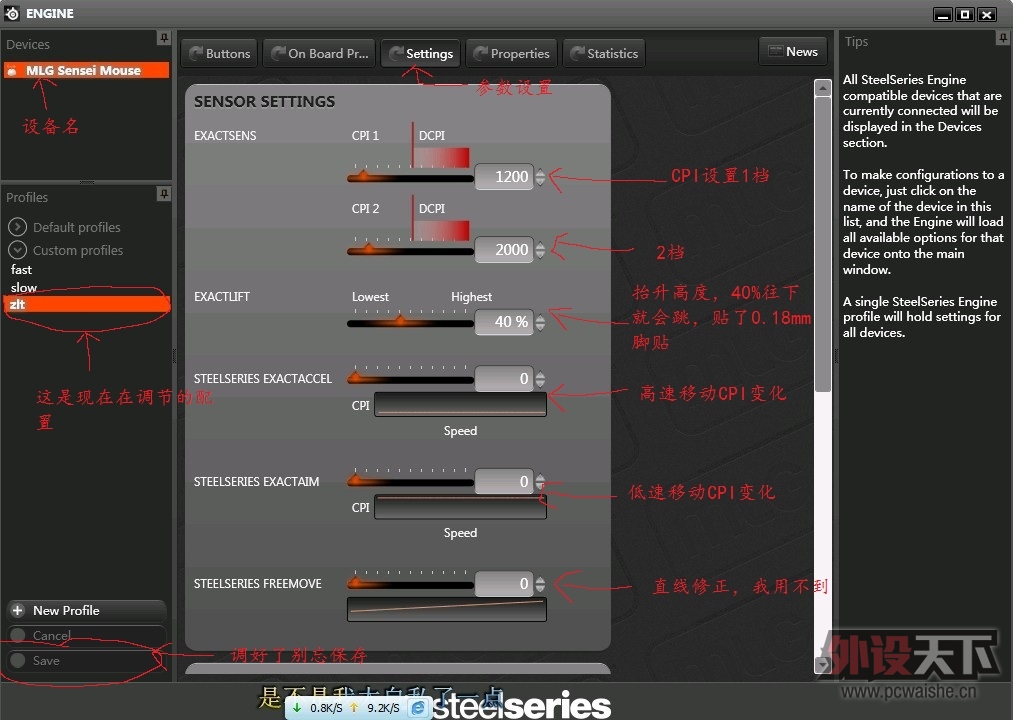The image size is (1013, 720).
Task: Pin the Profiles panel
Action: coord(164,193)
